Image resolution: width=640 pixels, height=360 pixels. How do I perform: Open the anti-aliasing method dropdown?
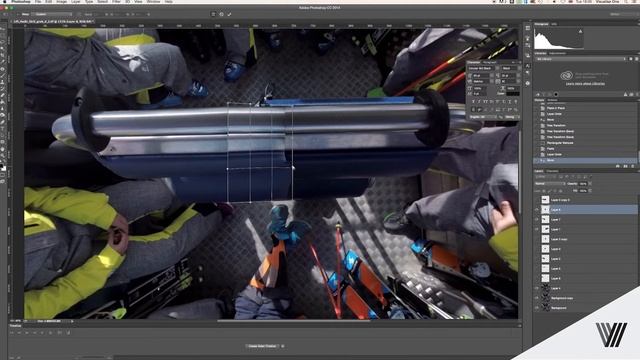513,117
